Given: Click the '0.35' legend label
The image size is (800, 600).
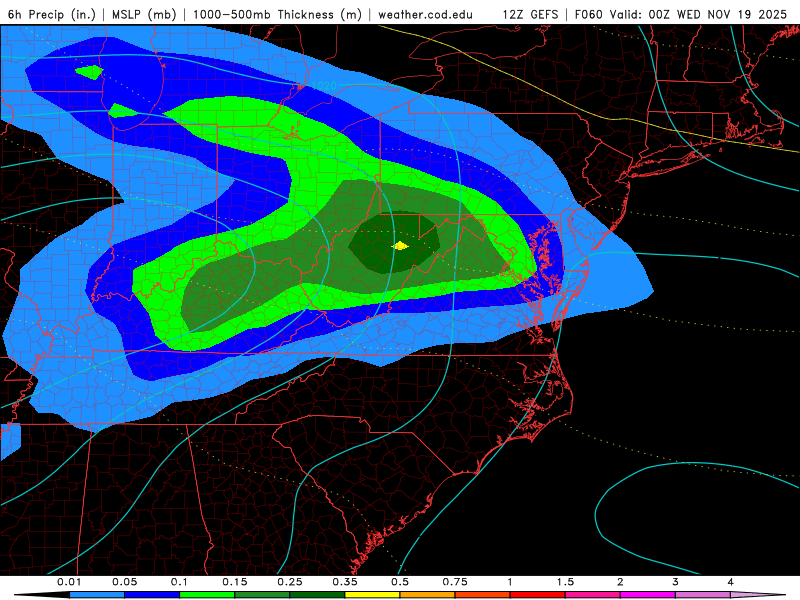Looking at the screenshot, I should click(345, 582).
